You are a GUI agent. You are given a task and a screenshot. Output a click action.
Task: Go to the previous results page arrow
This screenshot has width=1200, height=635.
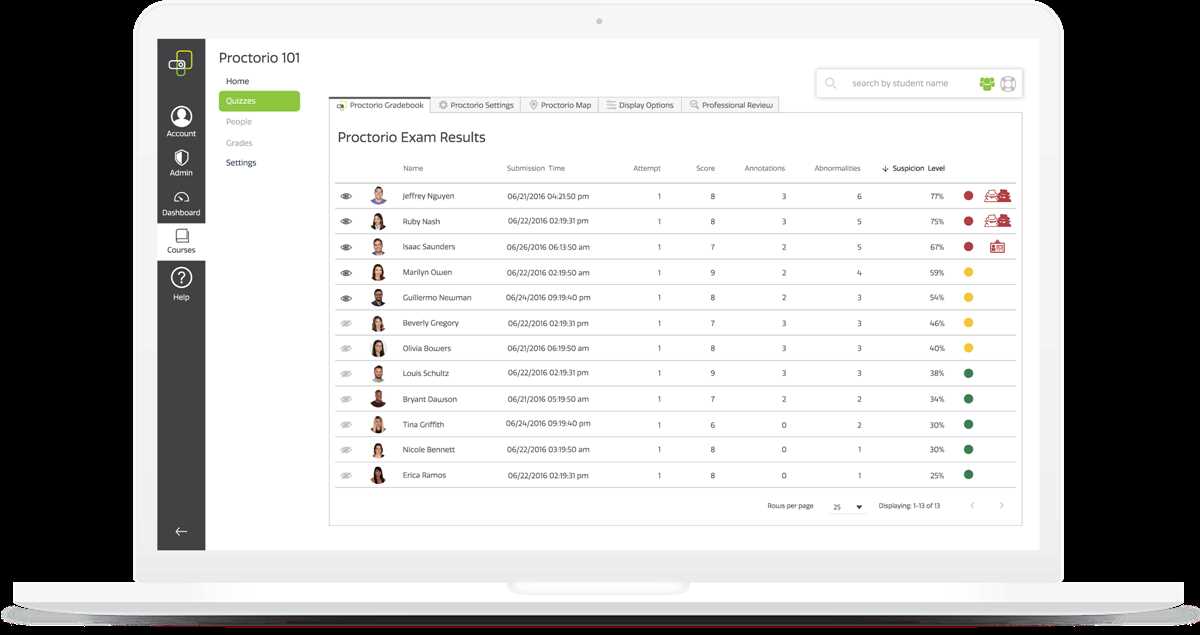coord(971,506)
